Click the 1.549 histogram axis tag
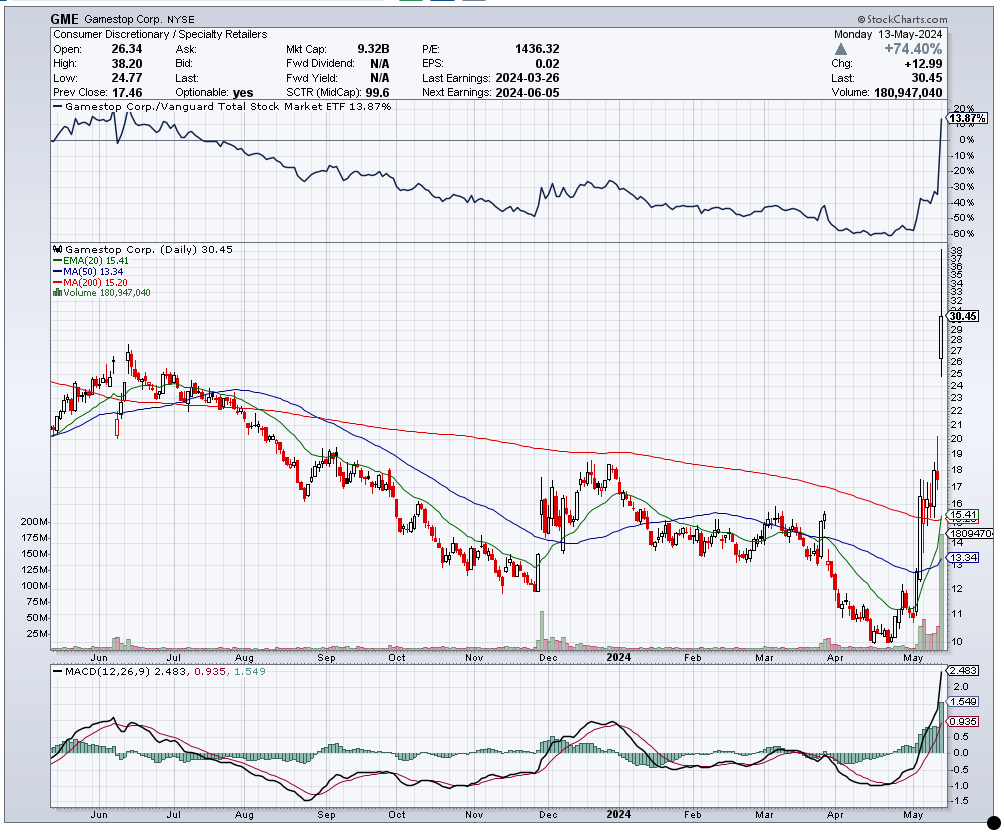Viewport: 1004px width, 834px height. (x=963, y=702)
